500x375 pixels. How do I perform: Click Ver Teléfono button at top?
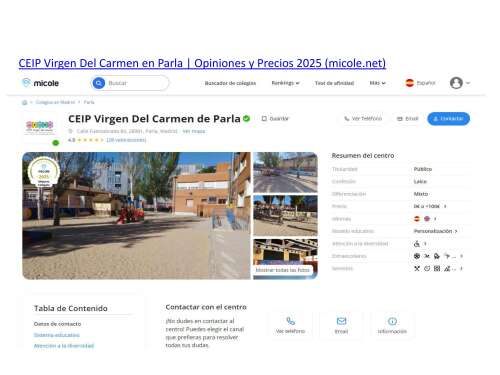point(363,119)
